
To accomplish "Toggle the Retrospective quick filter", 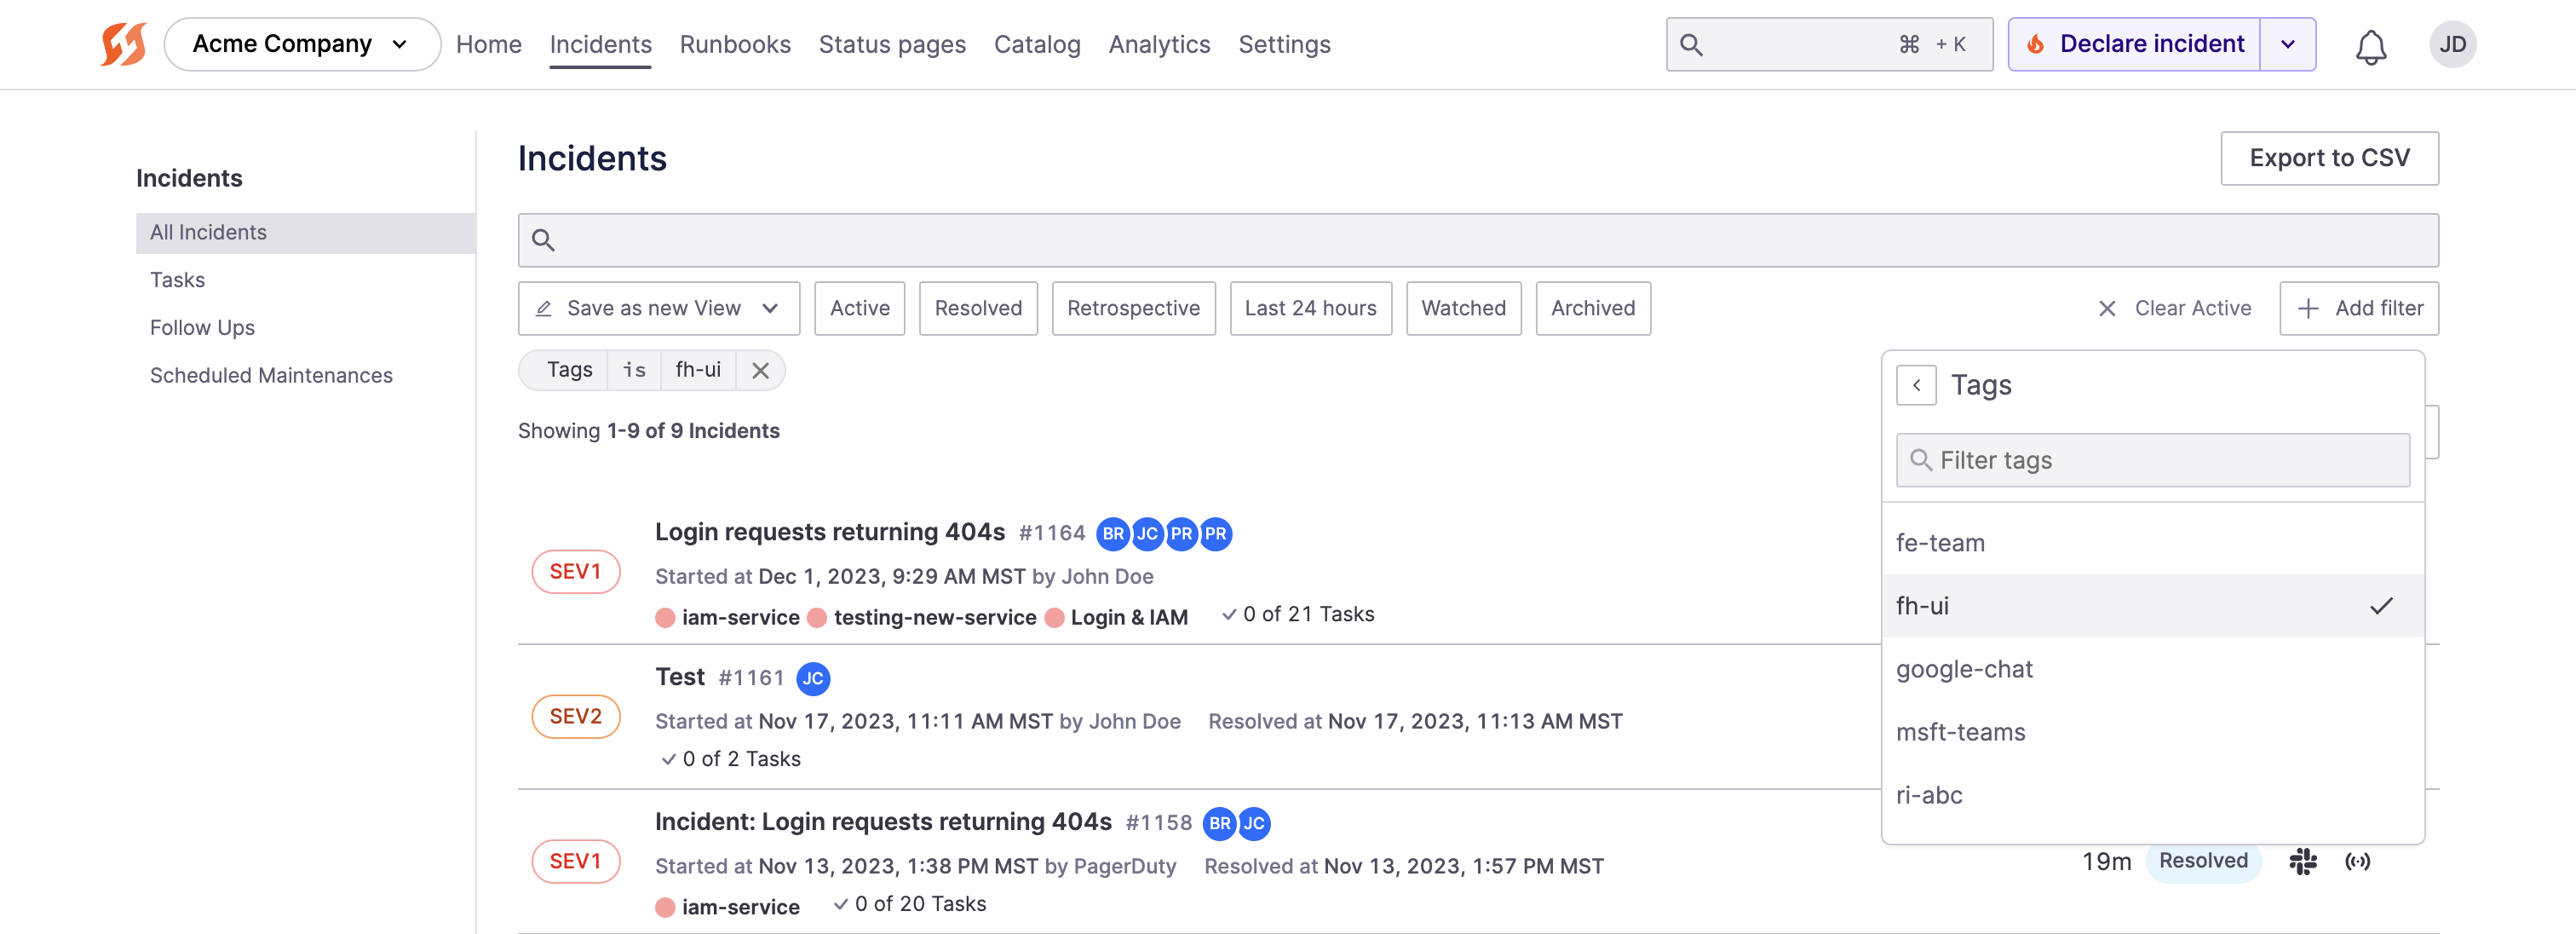I will [x=1133, y=309].
